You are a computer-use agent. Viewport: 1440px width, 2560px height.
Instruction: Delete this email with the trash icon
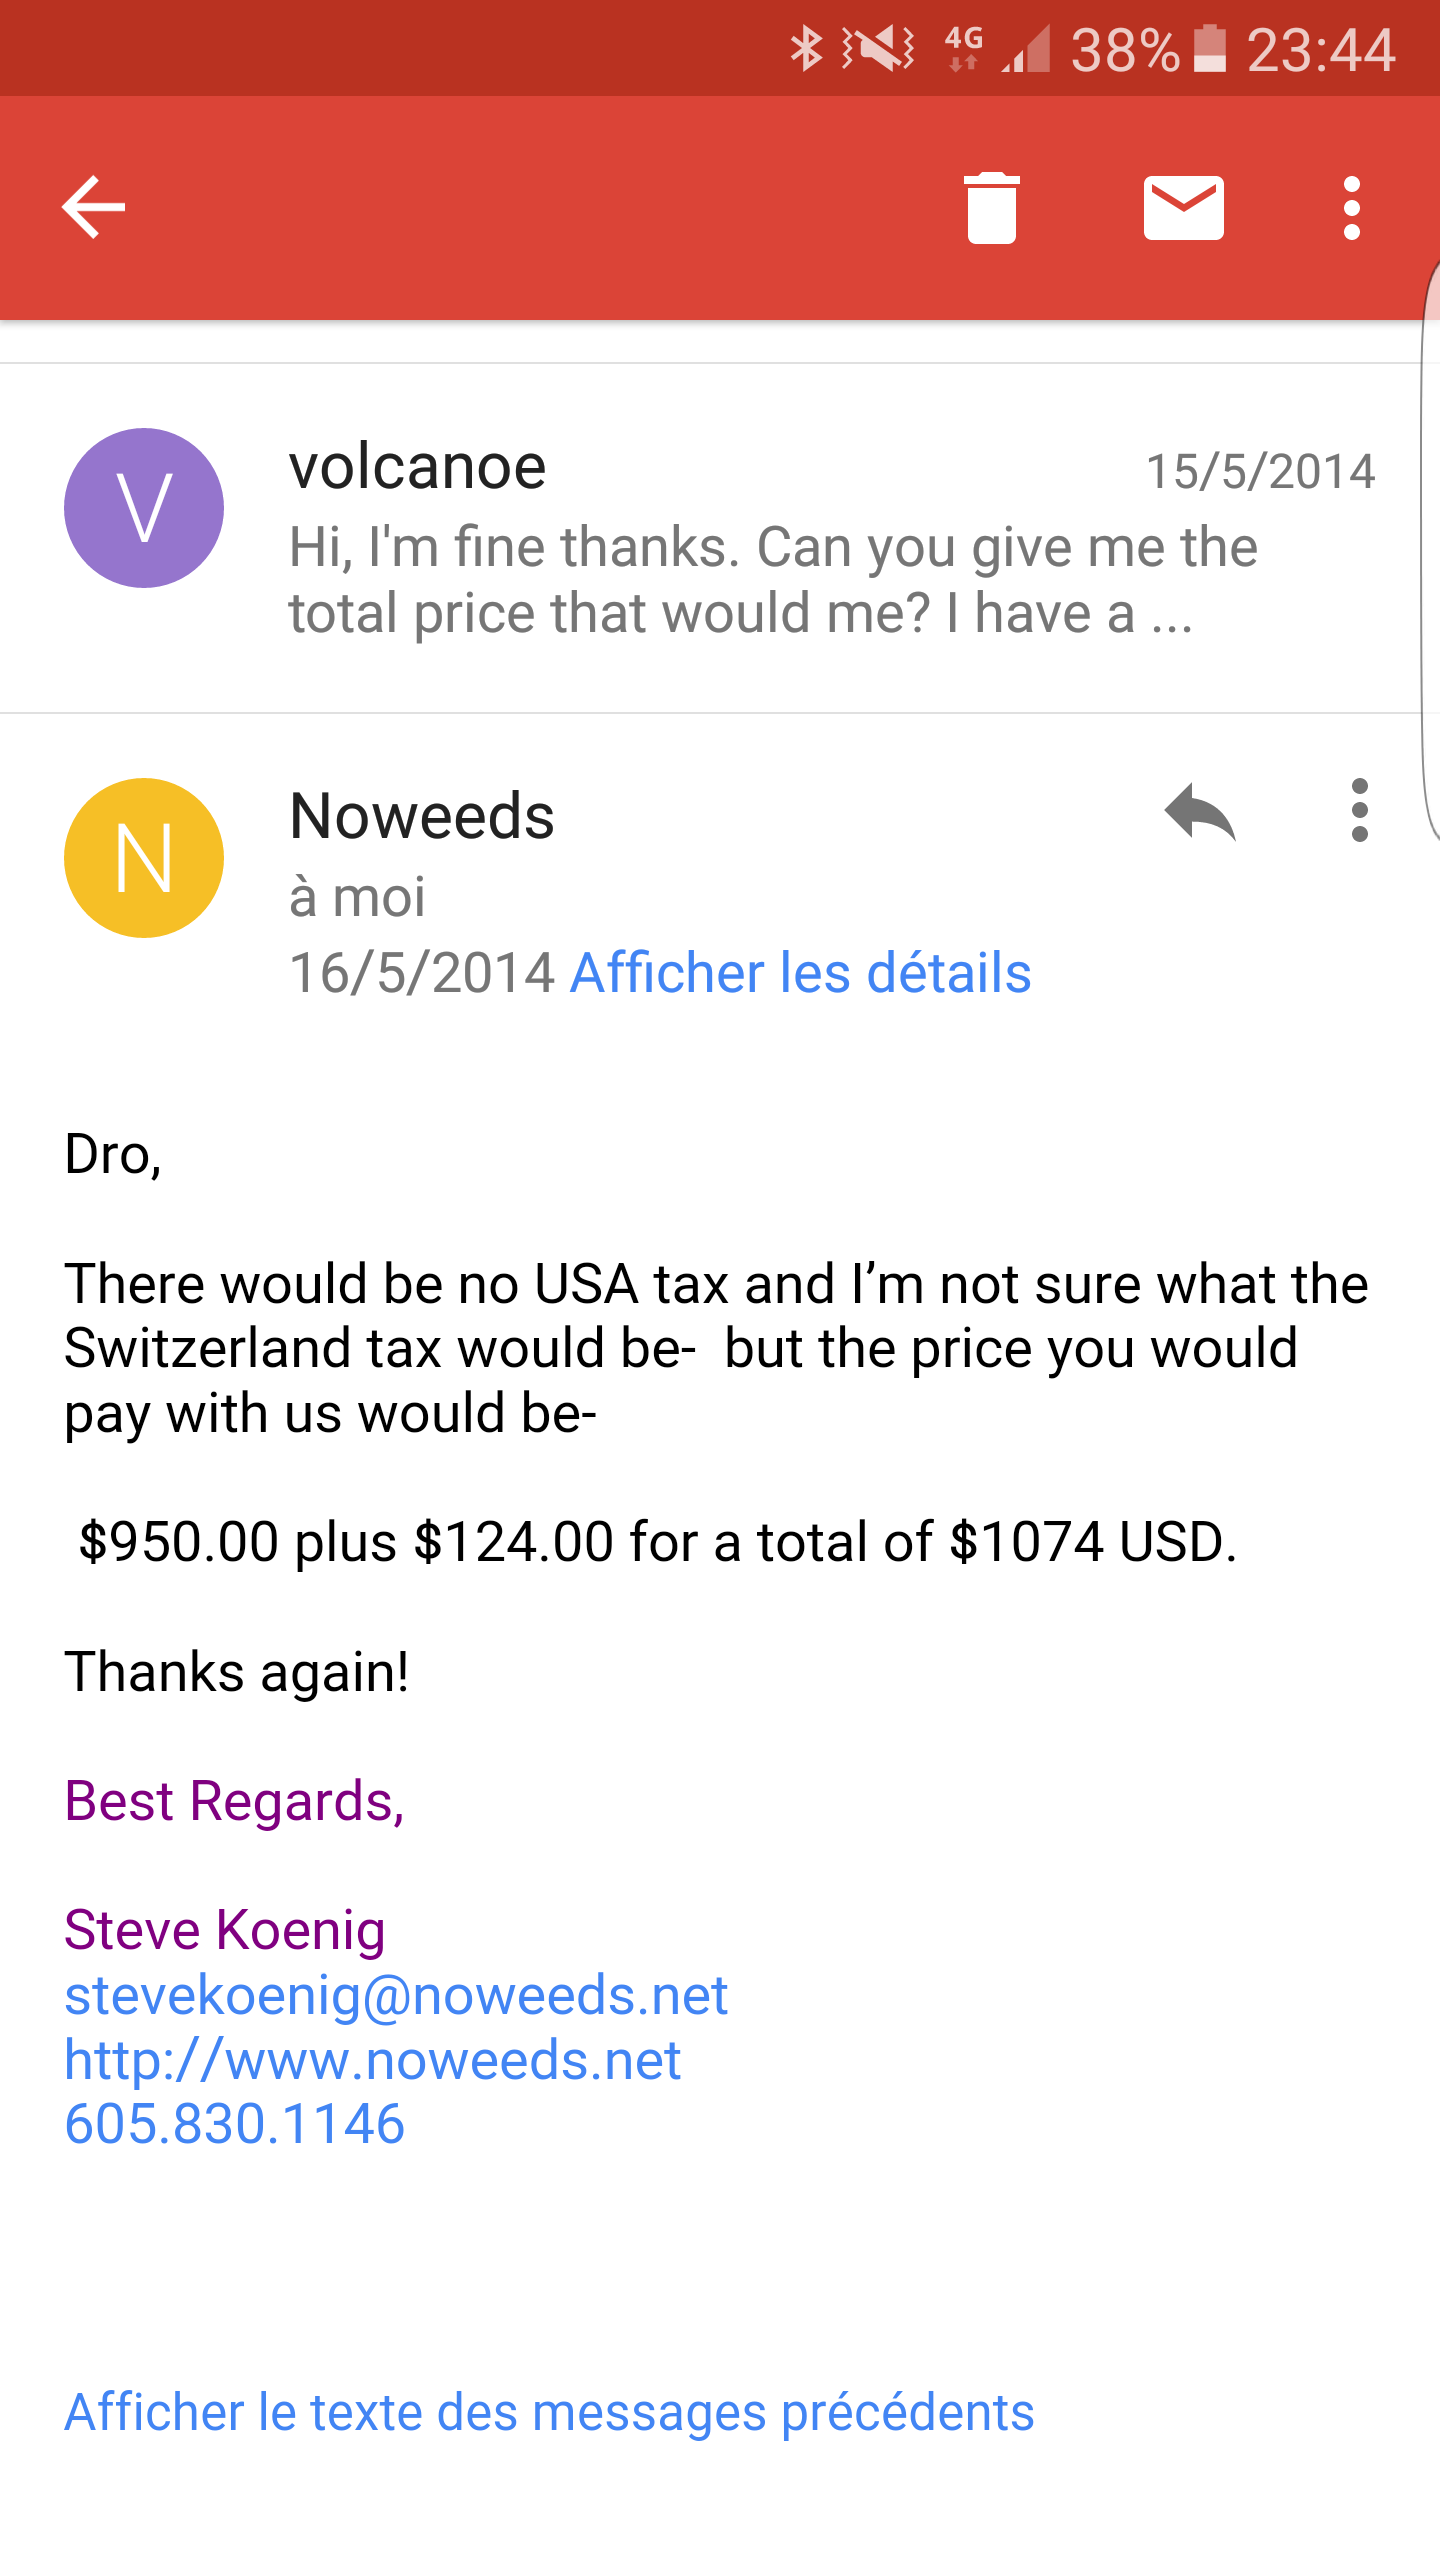pos(991,208)
